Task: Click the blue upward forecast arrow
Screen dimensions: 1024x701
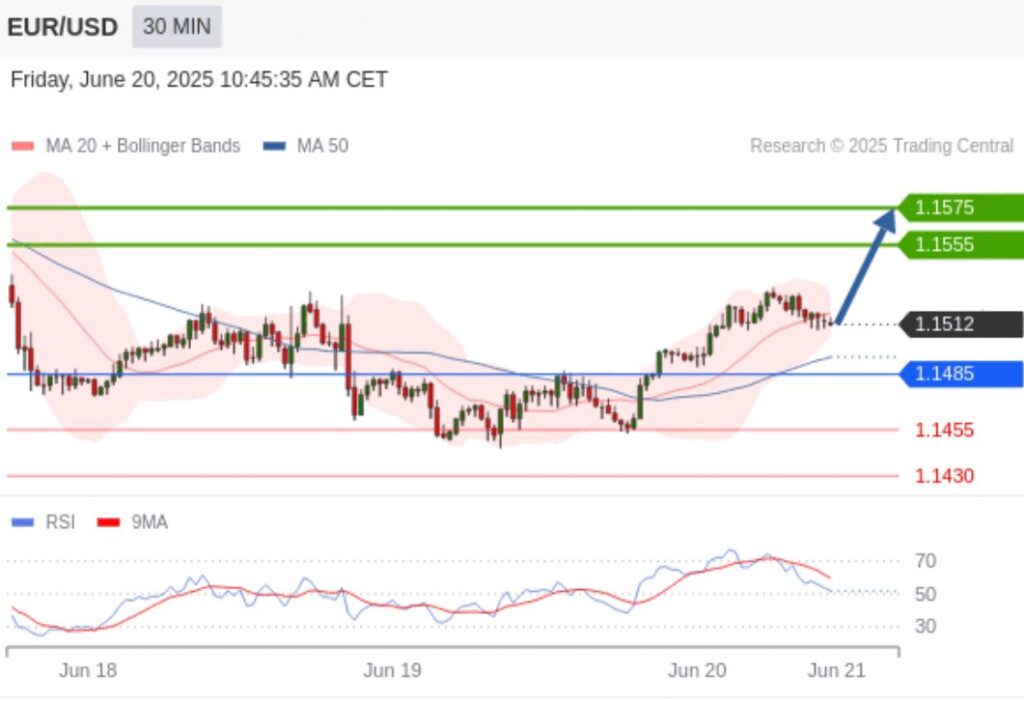Action: [x=866, y=265]
